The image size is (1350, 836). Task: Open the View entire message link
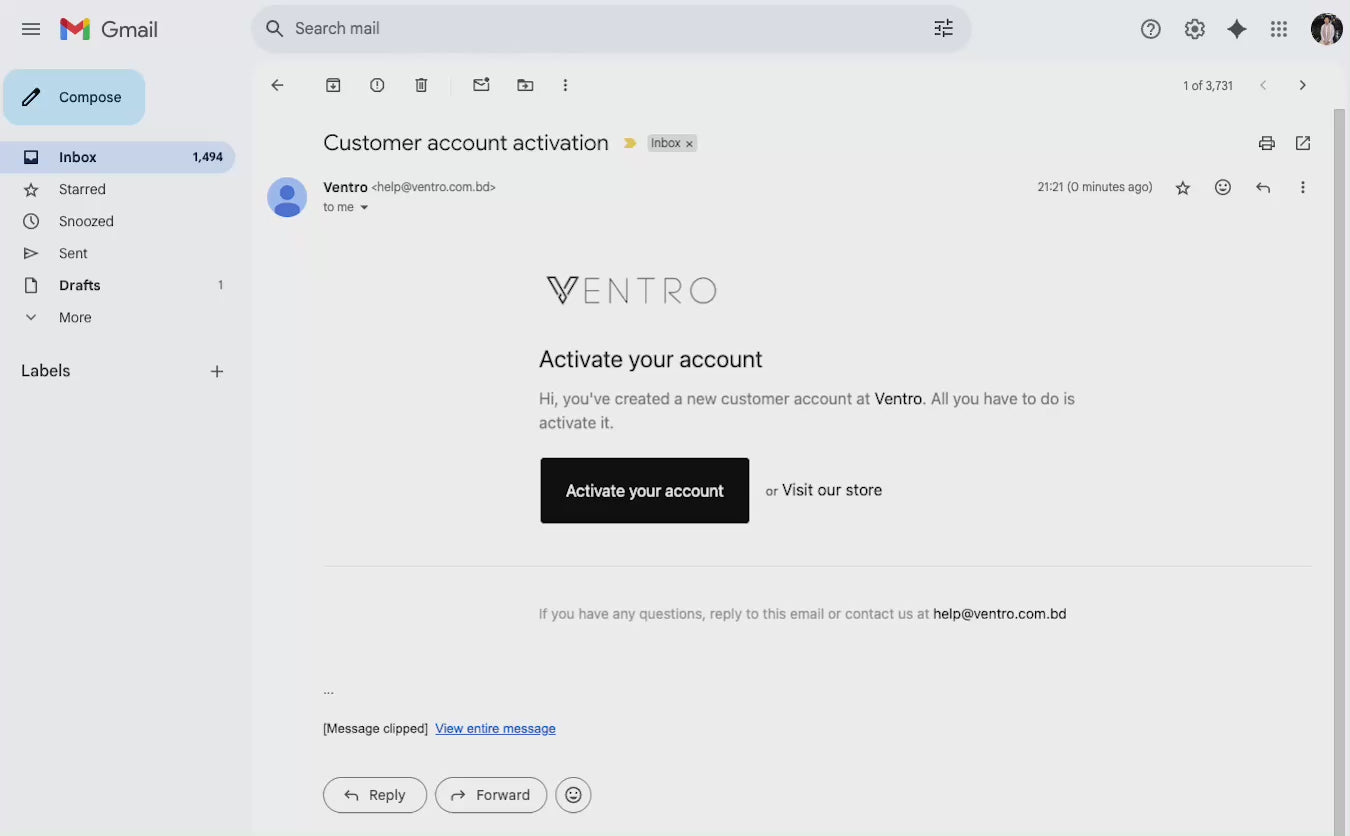click(495, 728)
